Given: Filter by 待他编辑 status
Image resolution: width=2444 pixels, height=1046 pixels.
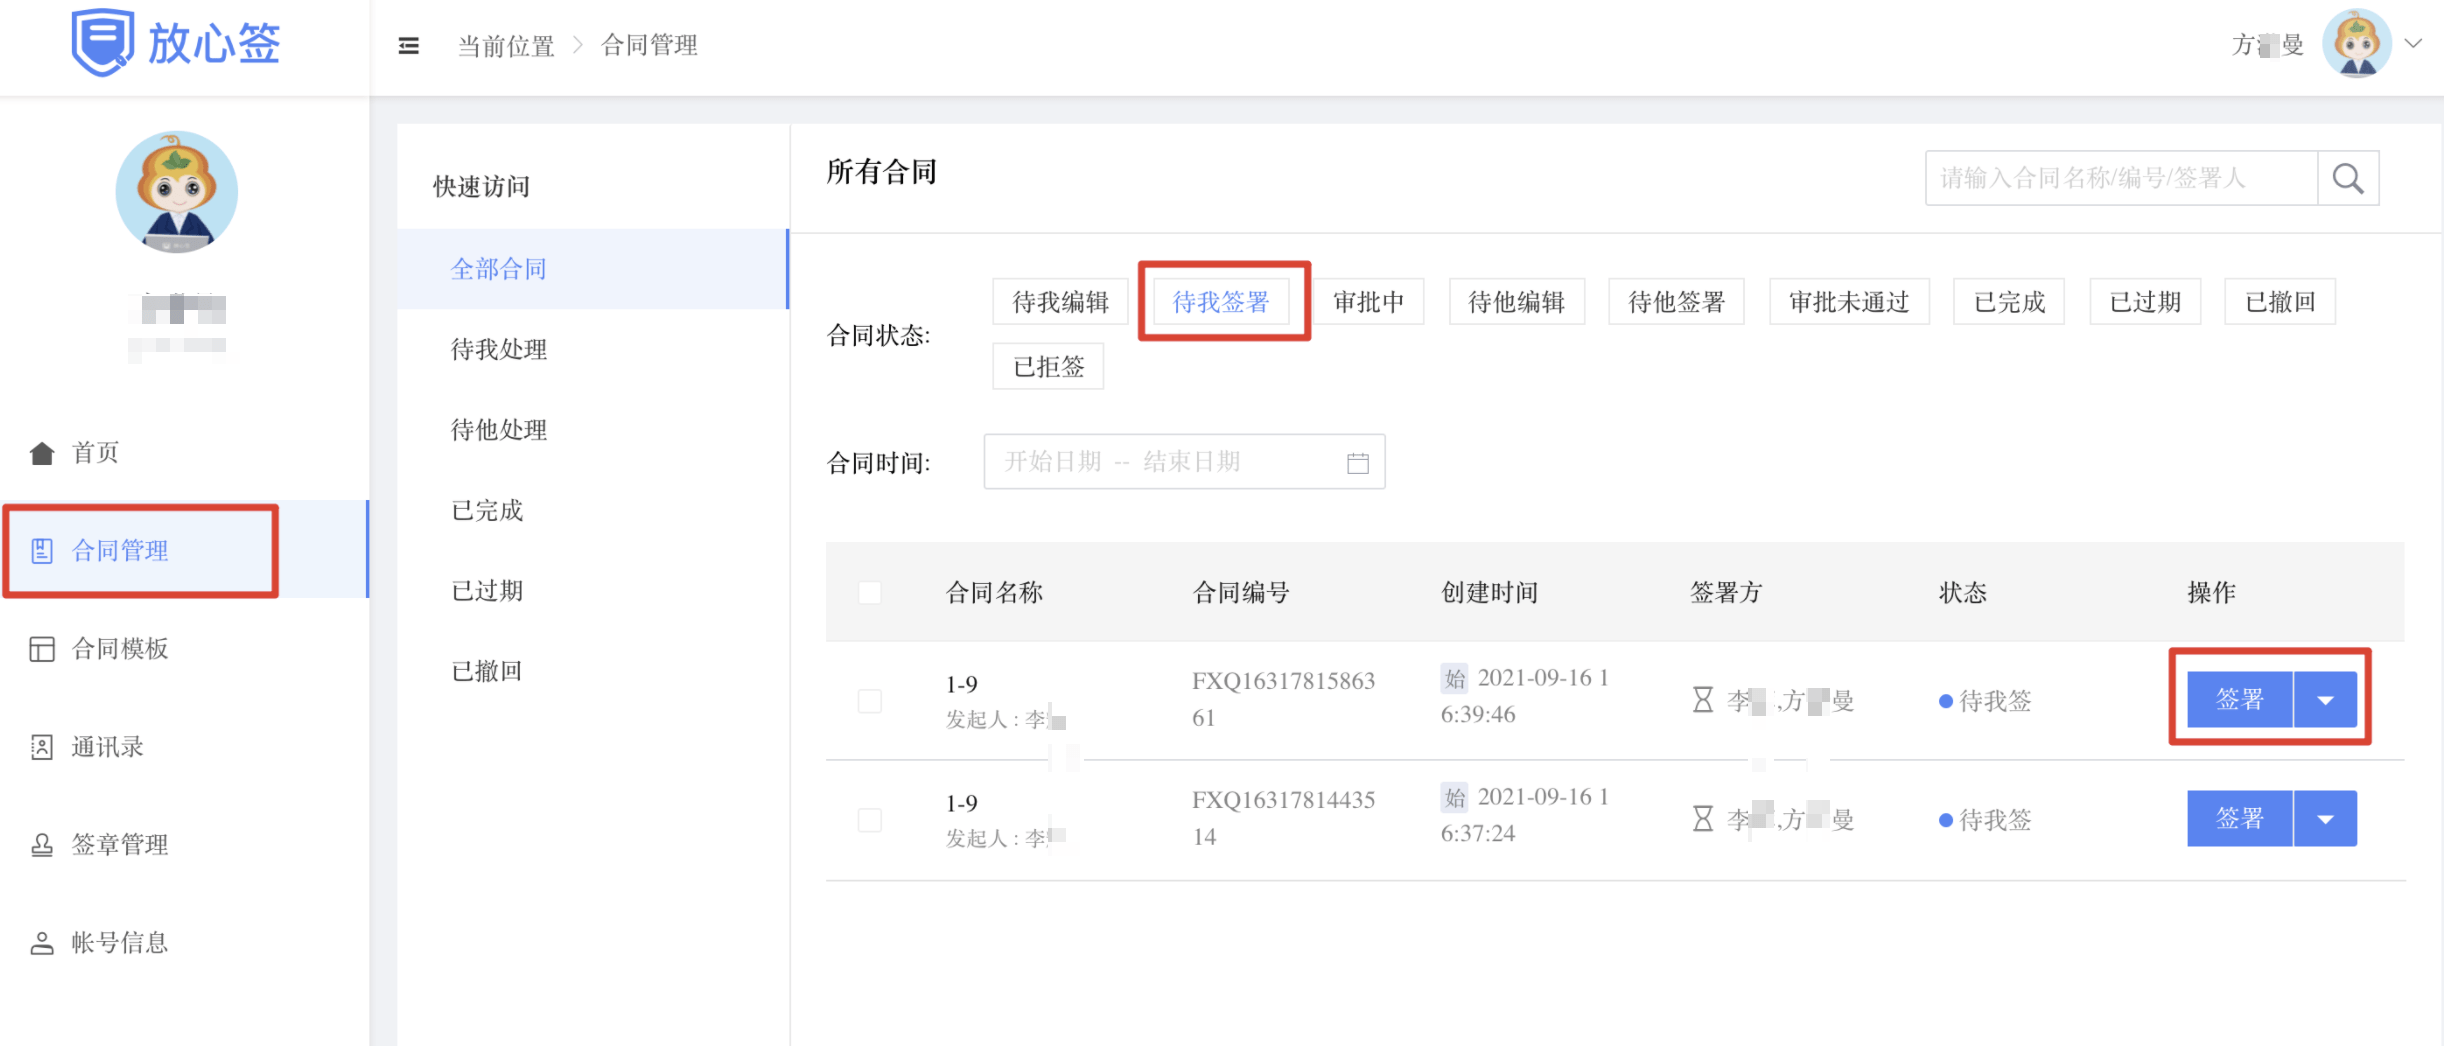Looking at the screenshot, I should [1516, 302].
